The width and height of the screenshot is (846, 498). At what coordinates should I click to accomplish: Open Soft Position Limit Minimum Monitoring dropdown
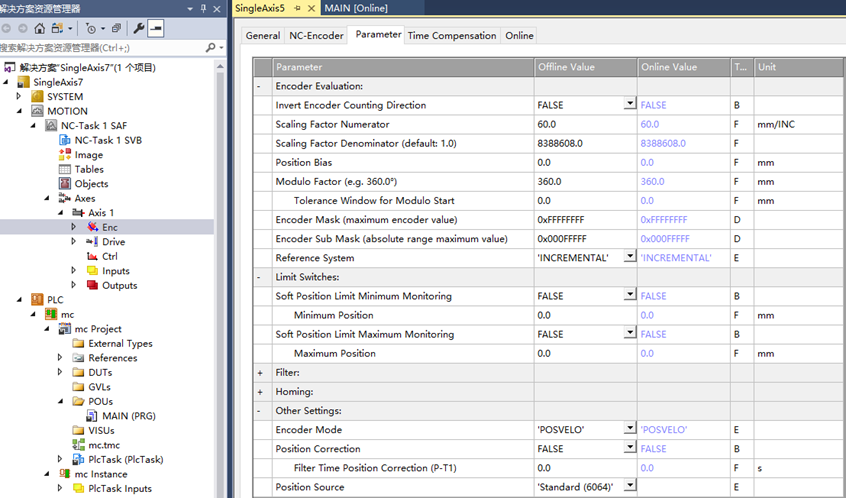click(x=630, y=294)
